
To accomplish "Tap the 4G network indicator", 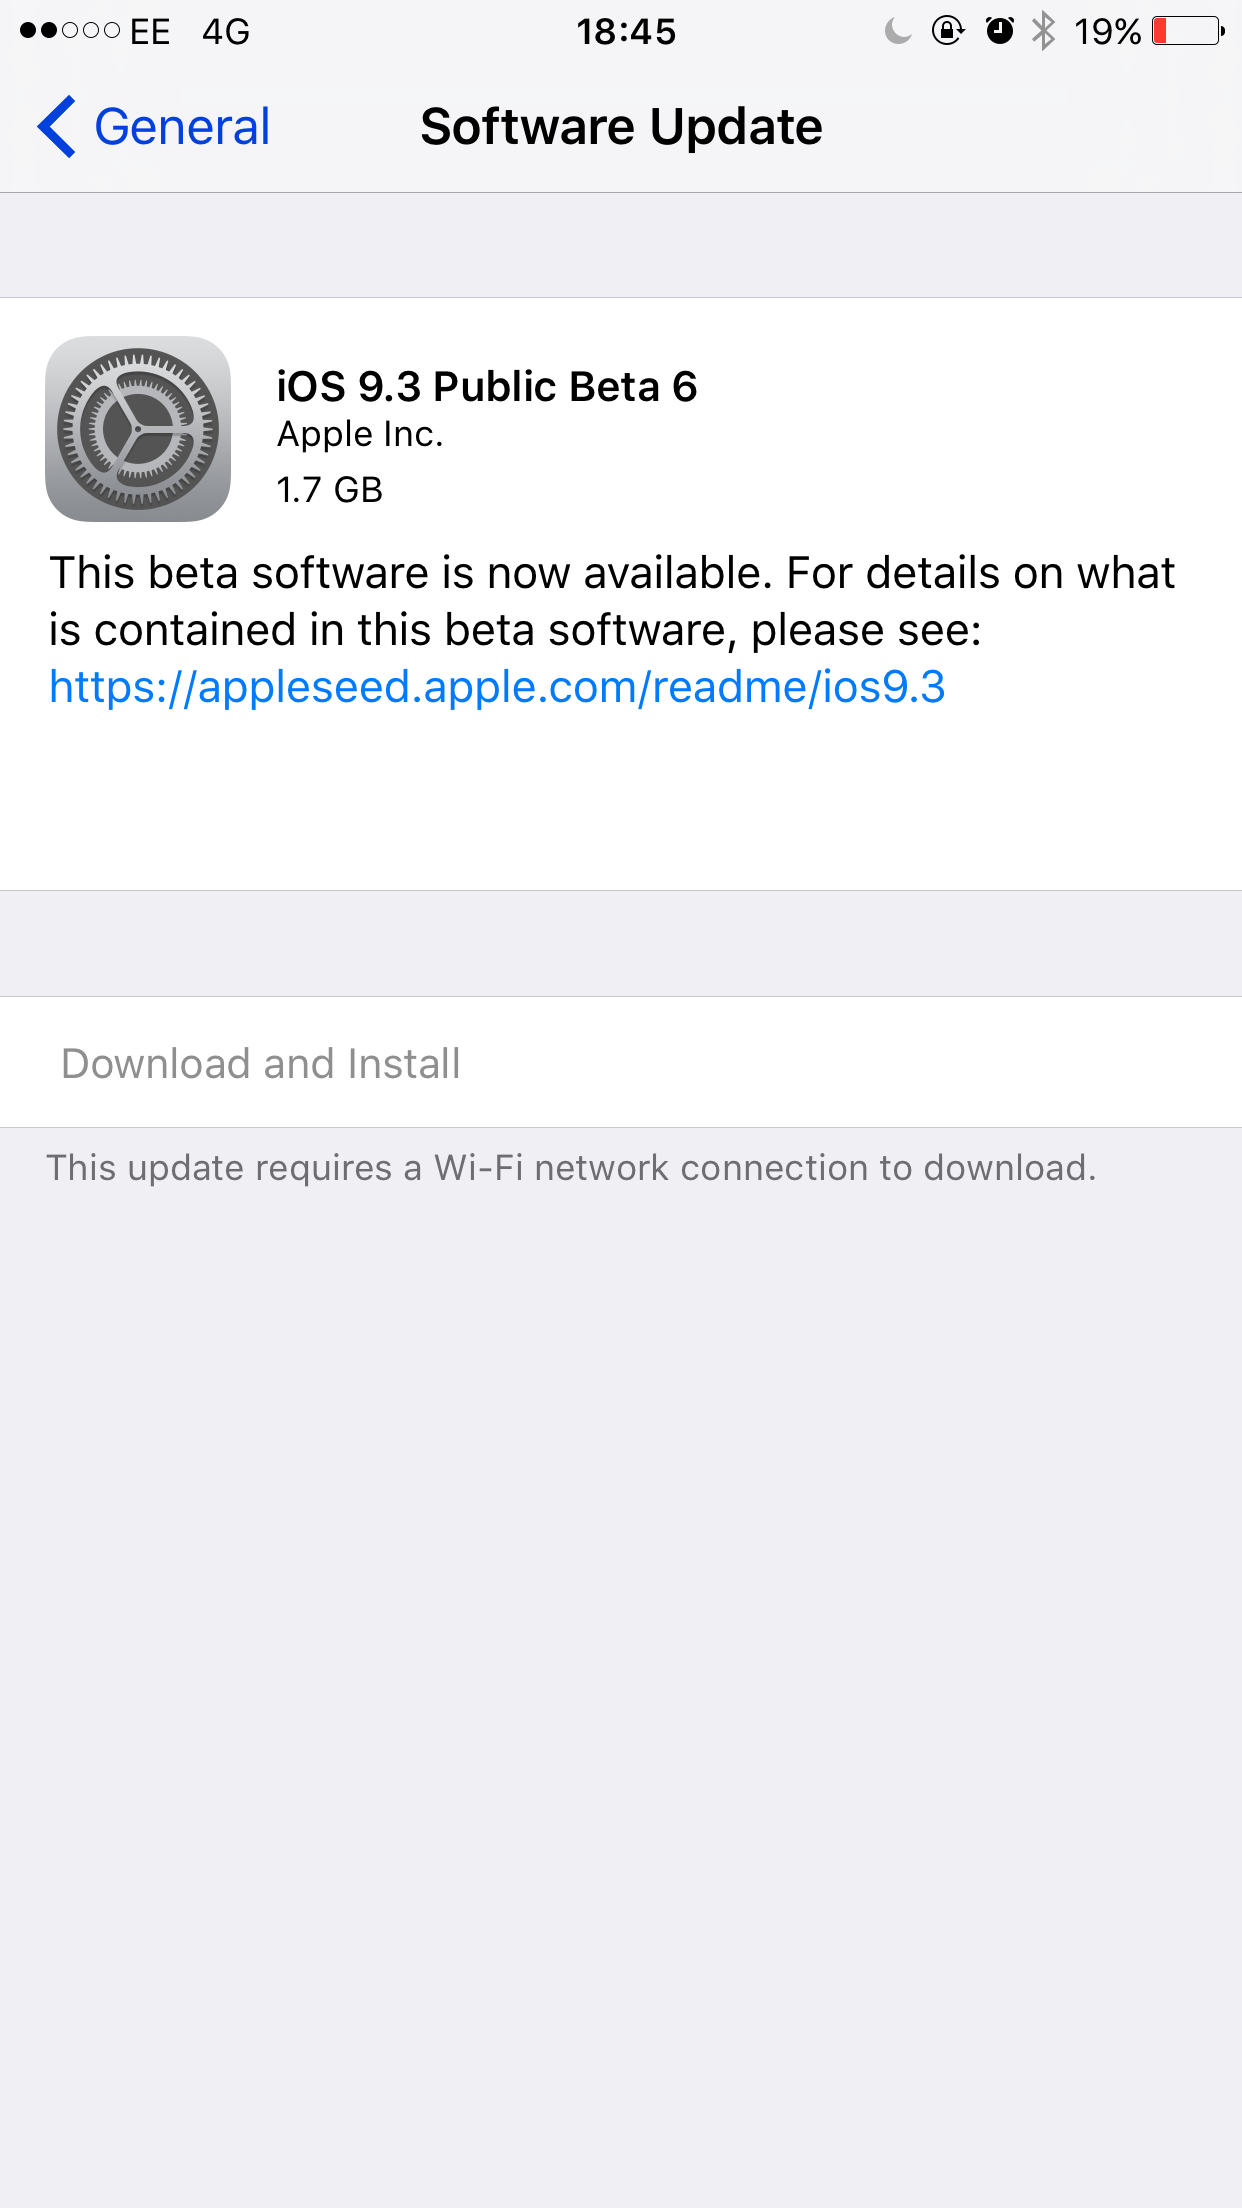I will coord(226,32).
